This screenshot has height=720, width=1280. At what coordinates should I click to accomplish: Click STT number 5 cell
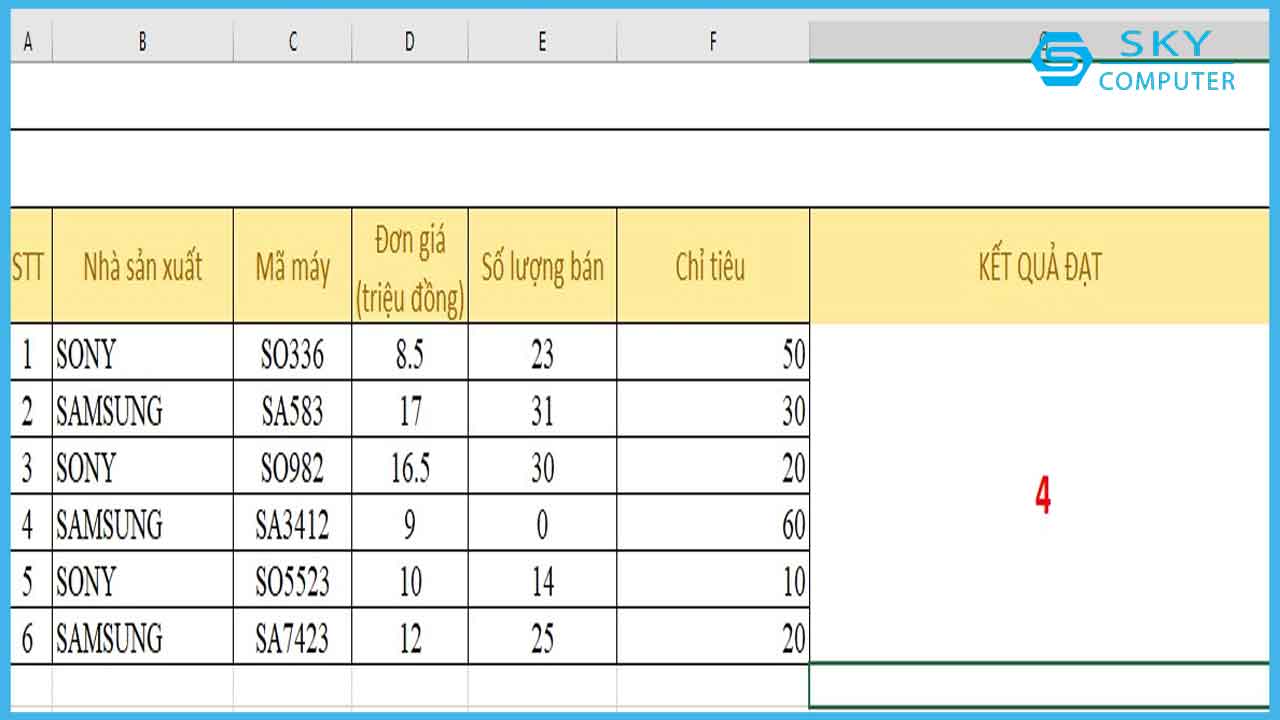pyautogui.click(x=31, y=580)
